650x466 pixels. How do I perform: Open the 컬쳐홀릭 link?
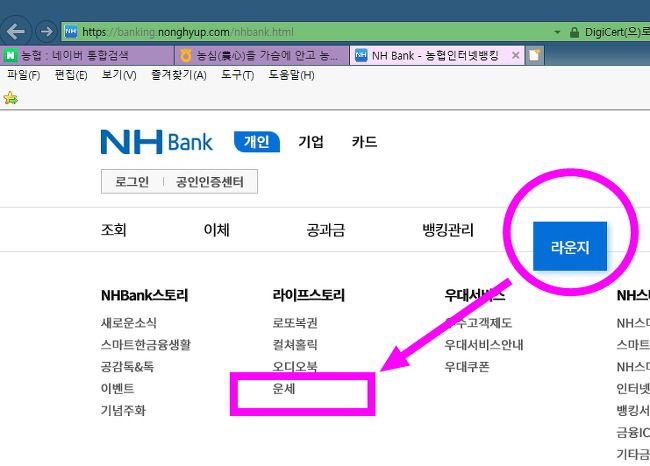point(295,345)
